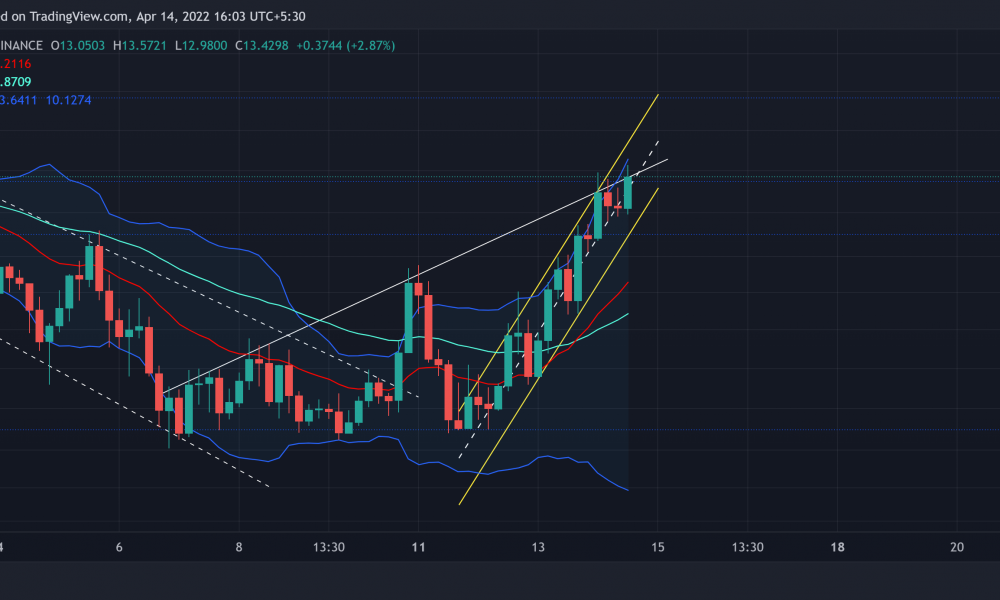Image resolution: width=1000 pixels, height=600 pixels.
Task: Click the time axis label 8
Action: point(239,547)
